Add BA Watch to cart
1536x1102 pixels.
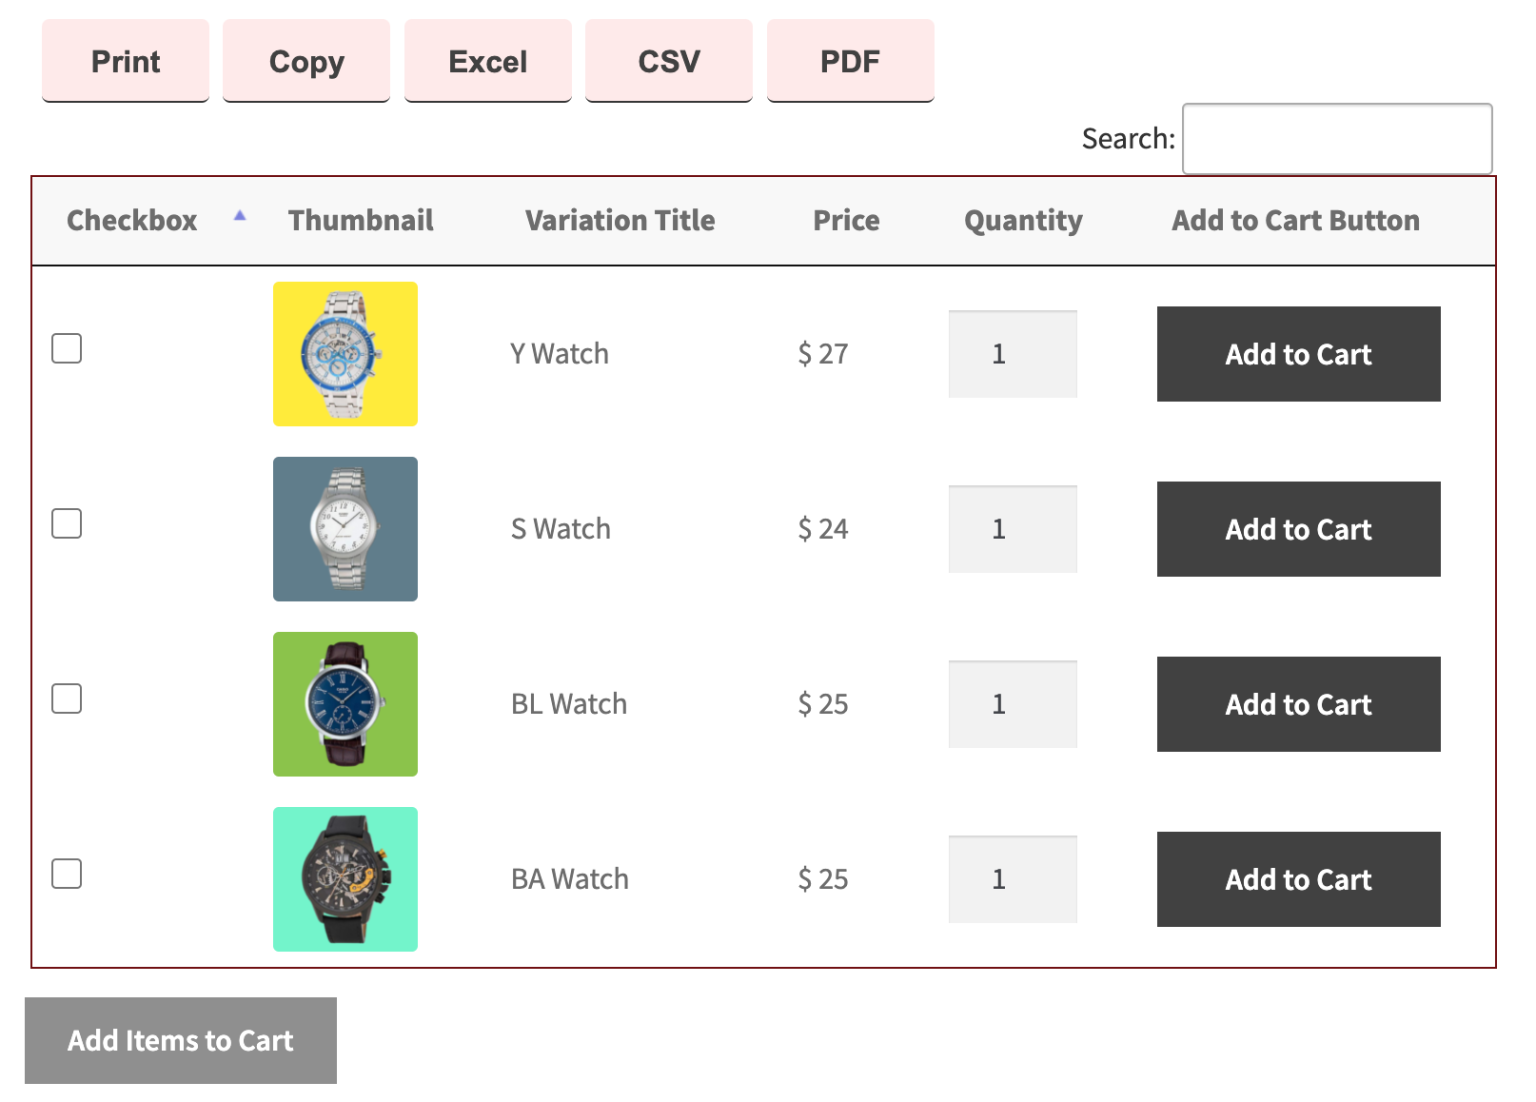tap(1299, 879)
